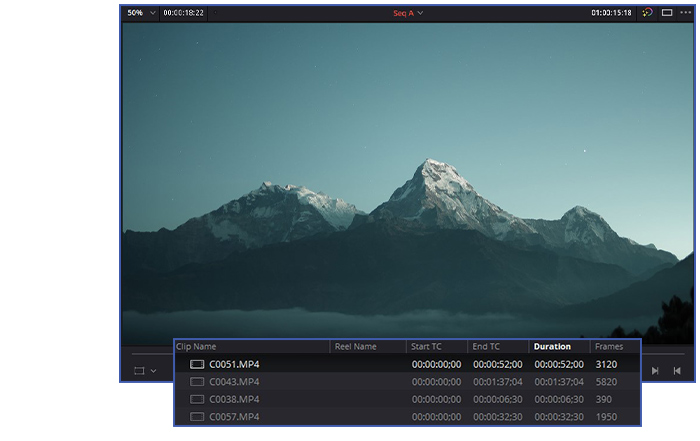Screen dimensions: 700x441
Task: Click the clip icon beside C0057.MP4
Action: (x=197, y=416)
